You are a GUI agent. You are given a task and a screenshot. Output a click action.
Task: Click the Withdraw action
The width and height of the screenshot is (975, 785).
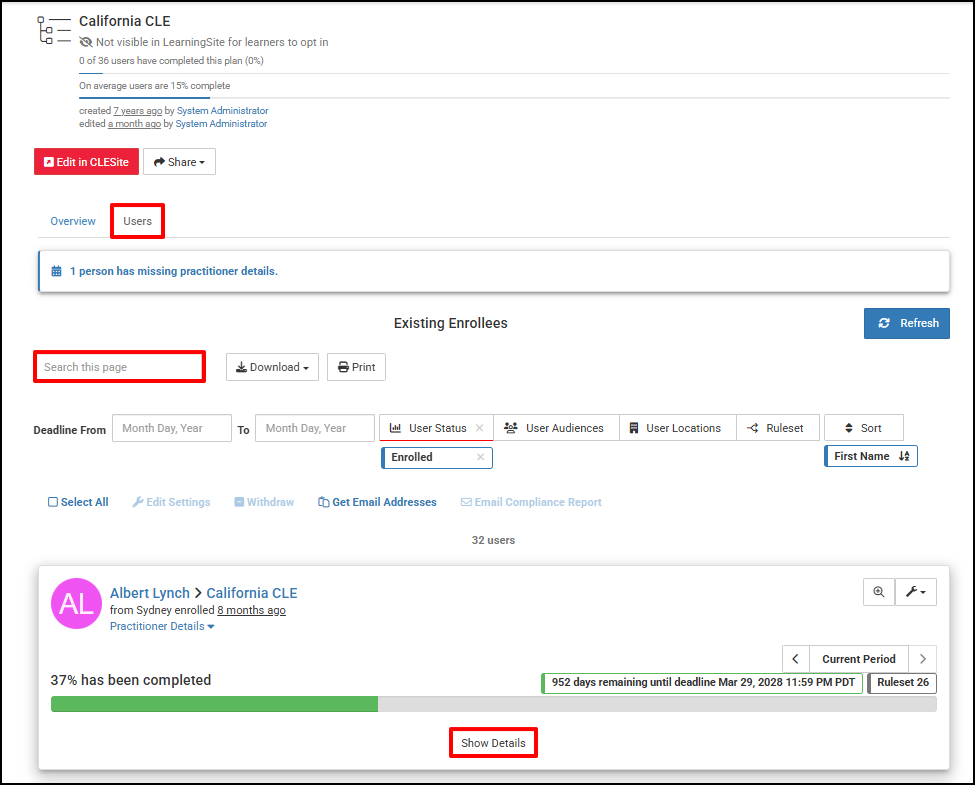point(264,502)
